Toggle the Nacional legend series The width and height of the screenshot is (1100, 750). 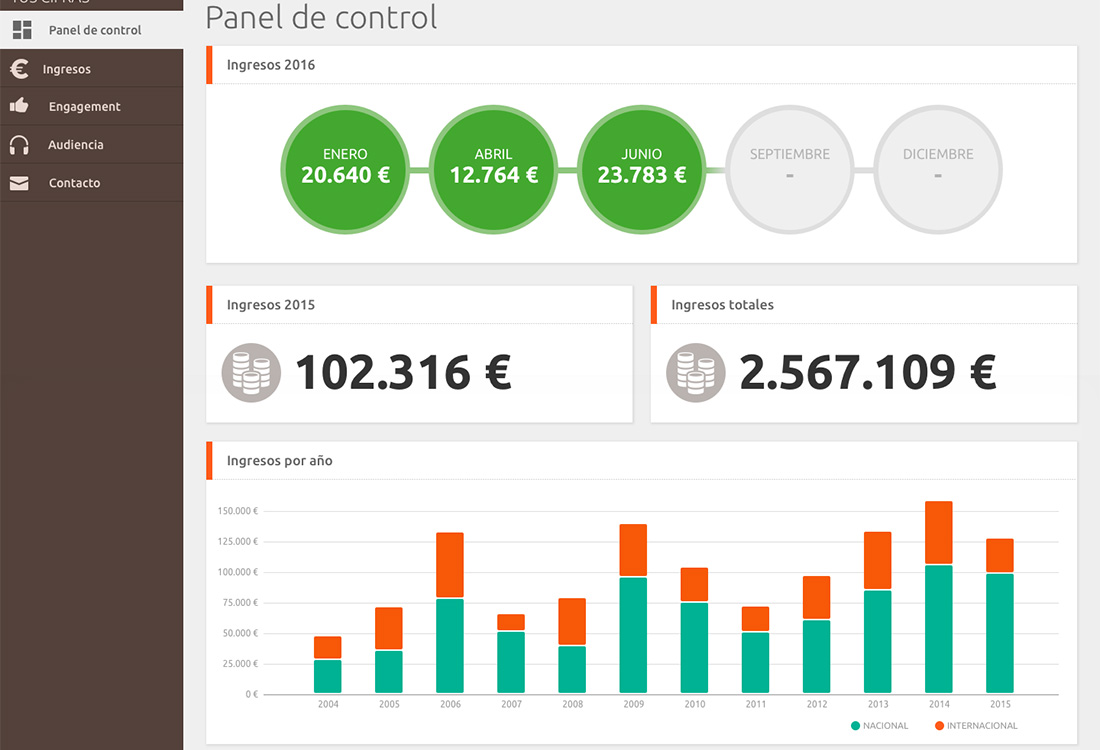click(x=879, y=725)
